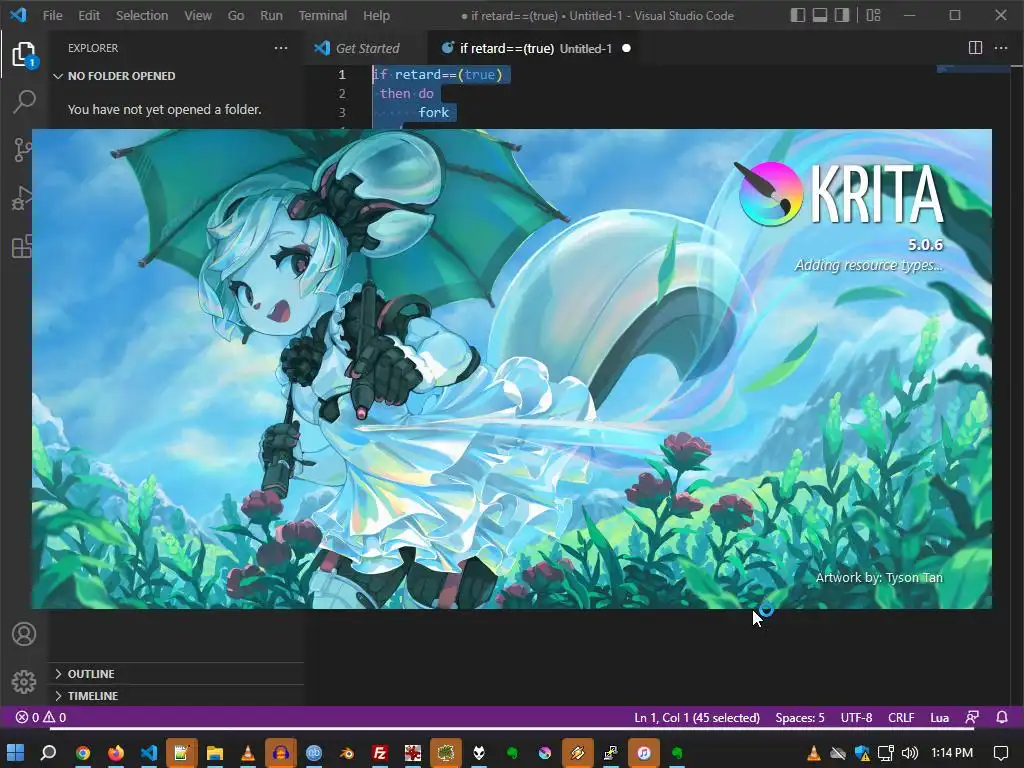Viewport: 1024px width, 768px height.
Task: Open the Action Center notifications icon
Action: 1000,753
